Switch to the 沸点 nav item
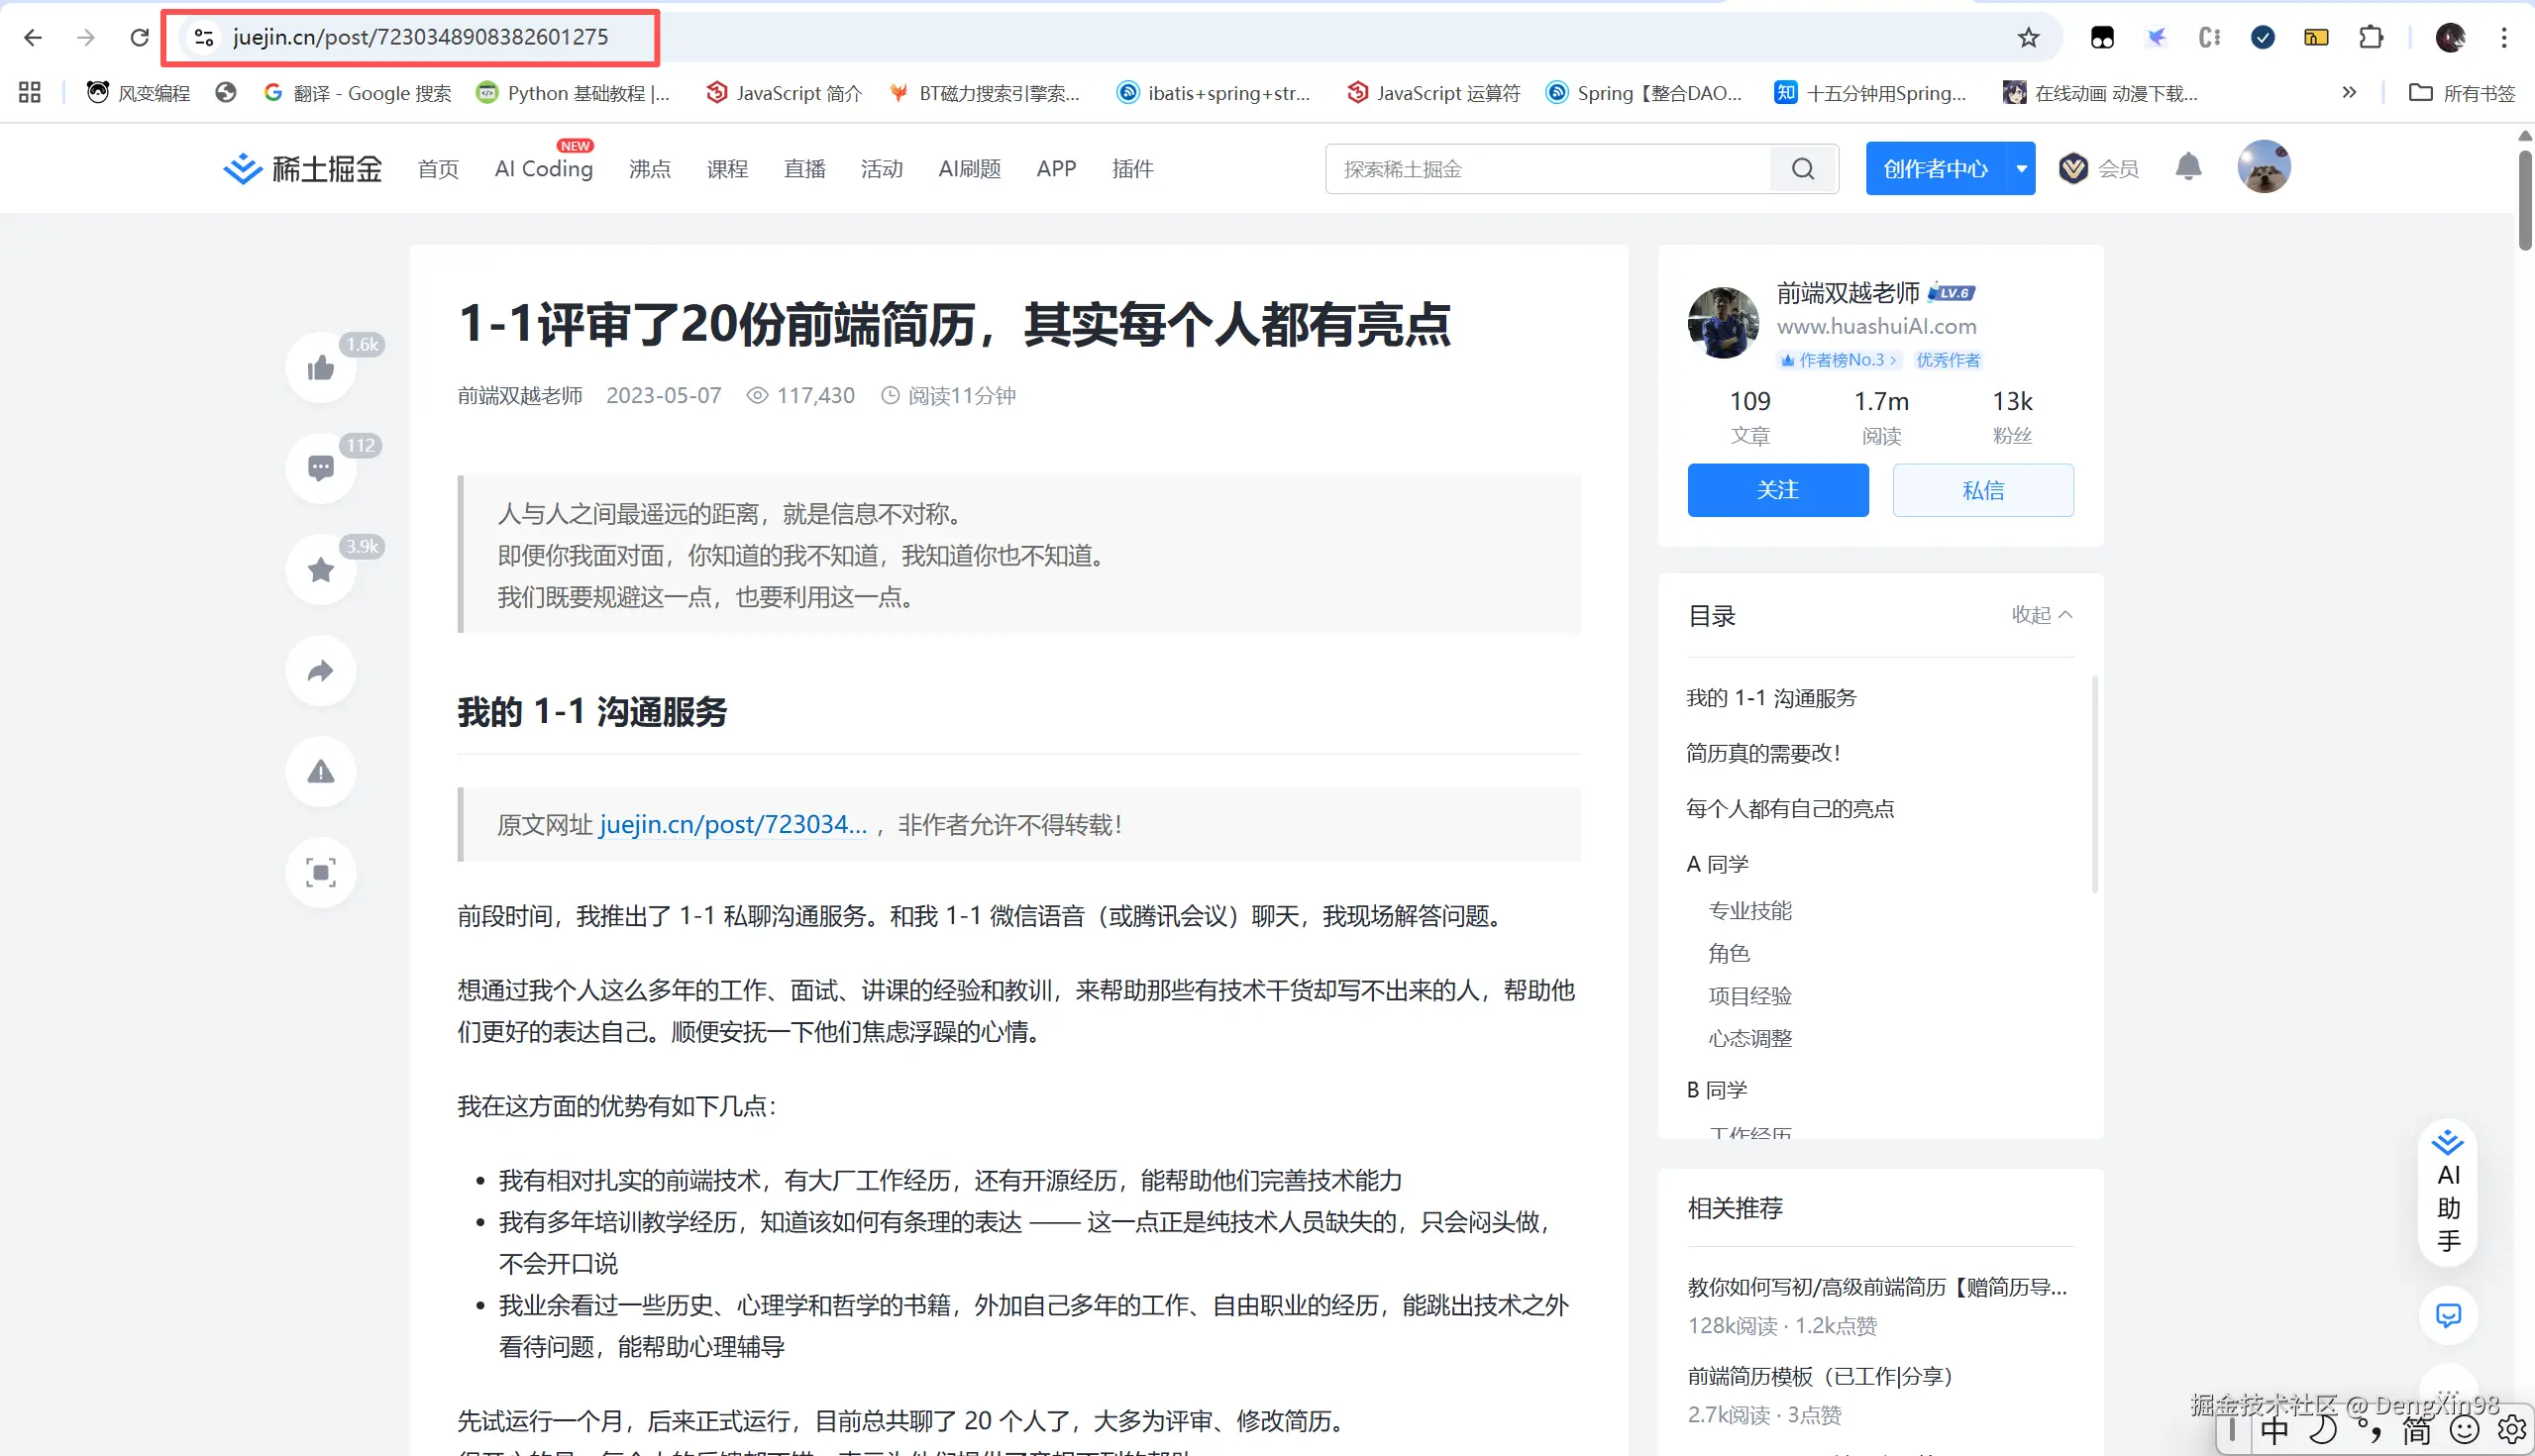Image resolution: width=2535 pixels, height=1456 pixels. (x=649, y=168)
